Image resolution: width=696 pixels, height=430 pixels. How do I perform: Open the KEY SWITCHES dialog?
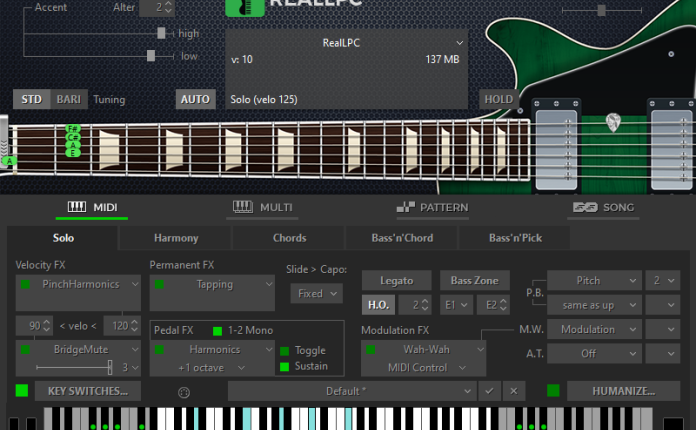point(88,391)
